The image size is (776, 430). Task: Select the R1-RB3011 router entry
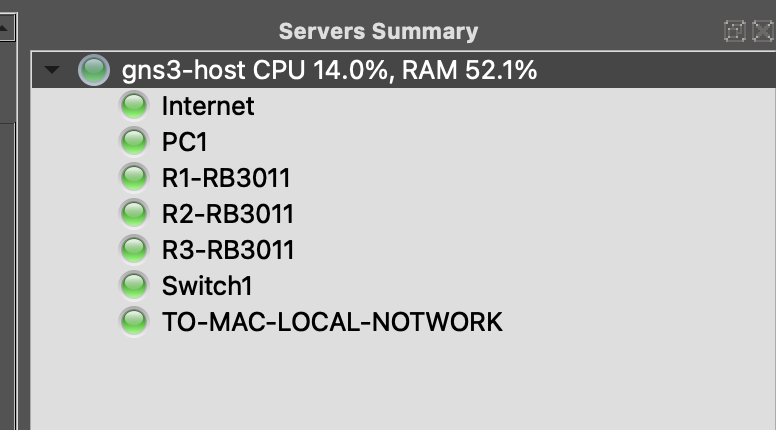coord(226,178)
